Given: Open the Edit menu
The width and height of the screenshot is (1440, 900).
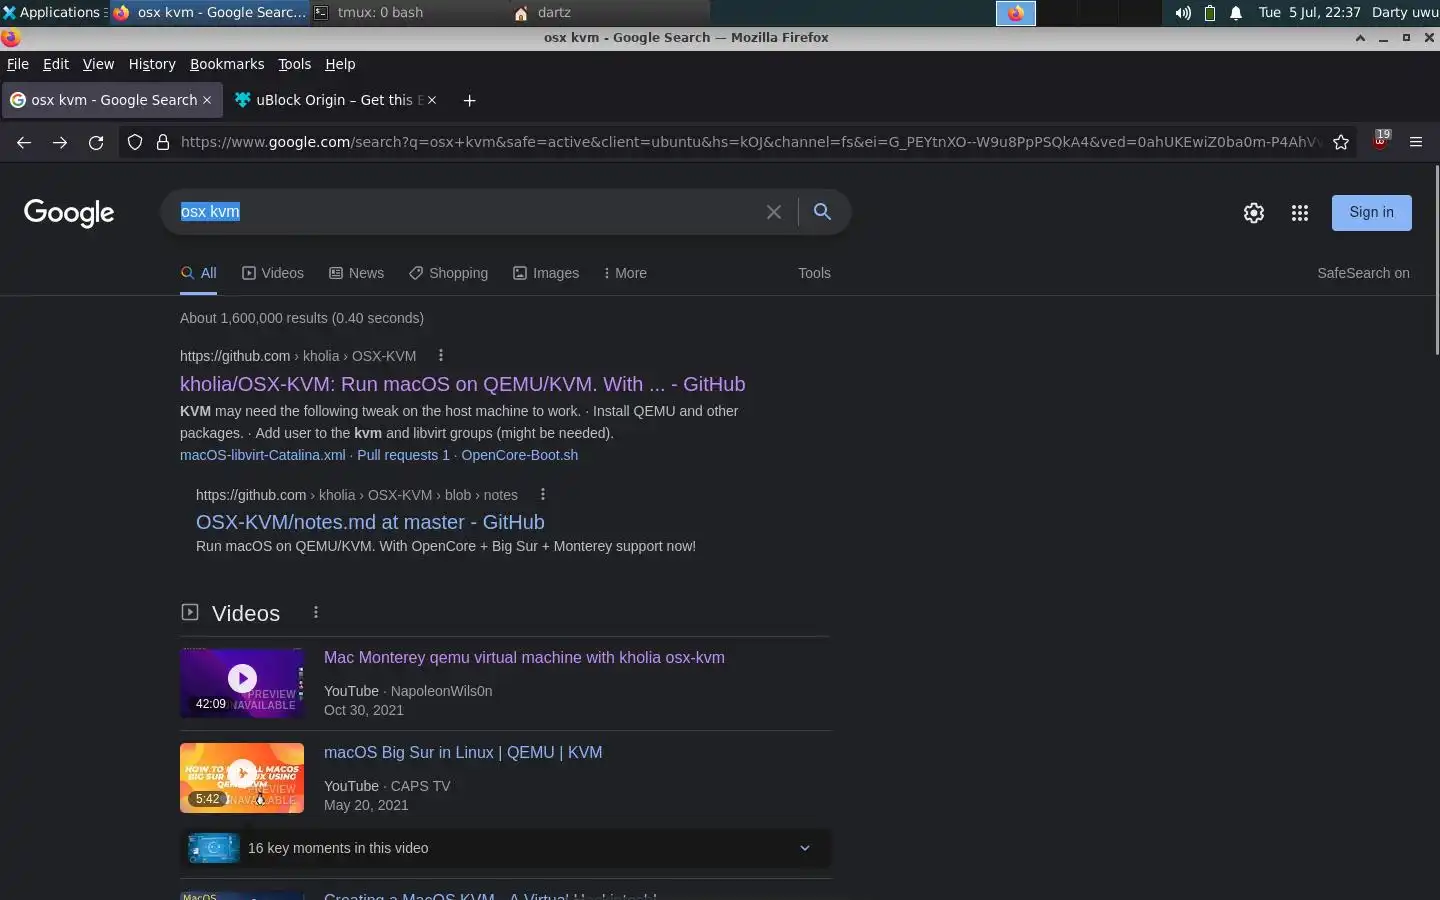Looking at the screenshot, I should click(x=56, y=64).
